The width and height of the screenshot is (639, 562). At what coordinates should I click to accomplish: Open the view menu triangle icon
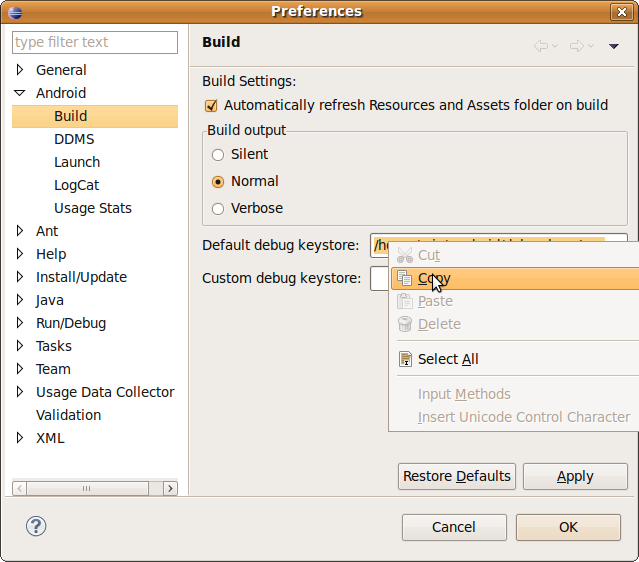point(614,46)
